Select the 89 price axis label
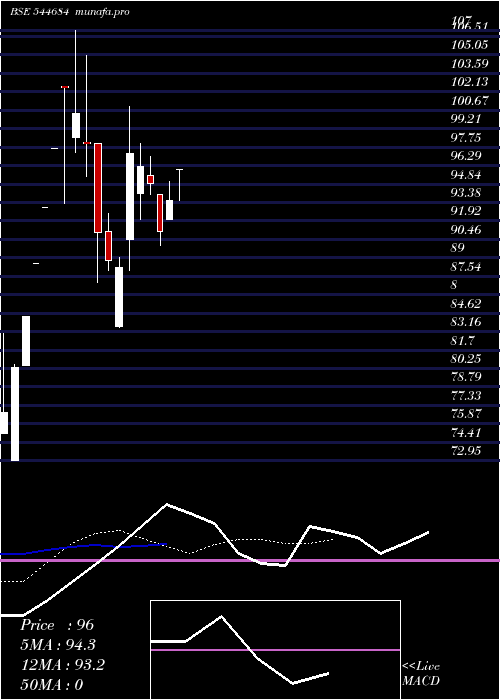This screenshot has height=700, width=500. click(x=458, y=248)
